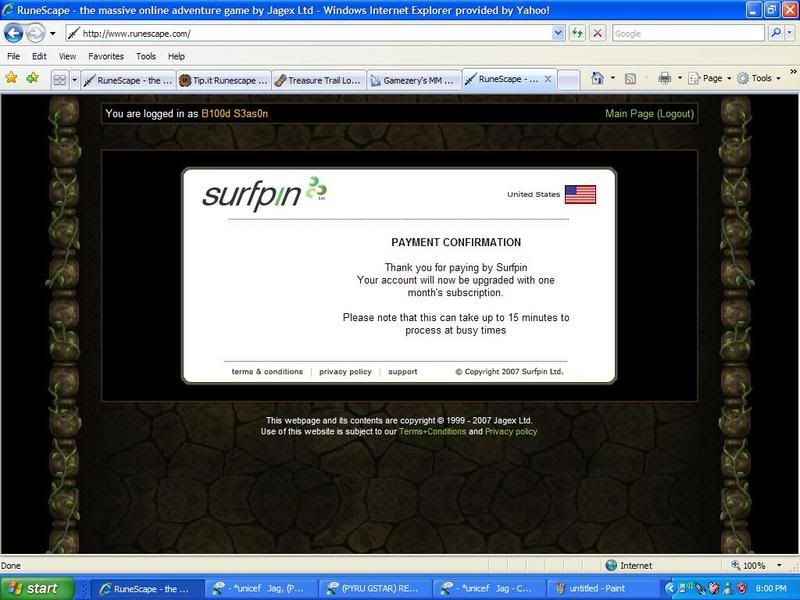Image resolution: width=800 pixels, height=600 pixels.
Task: Open Jagex Terms+Conditions footer link
Action: click(433, 431)
